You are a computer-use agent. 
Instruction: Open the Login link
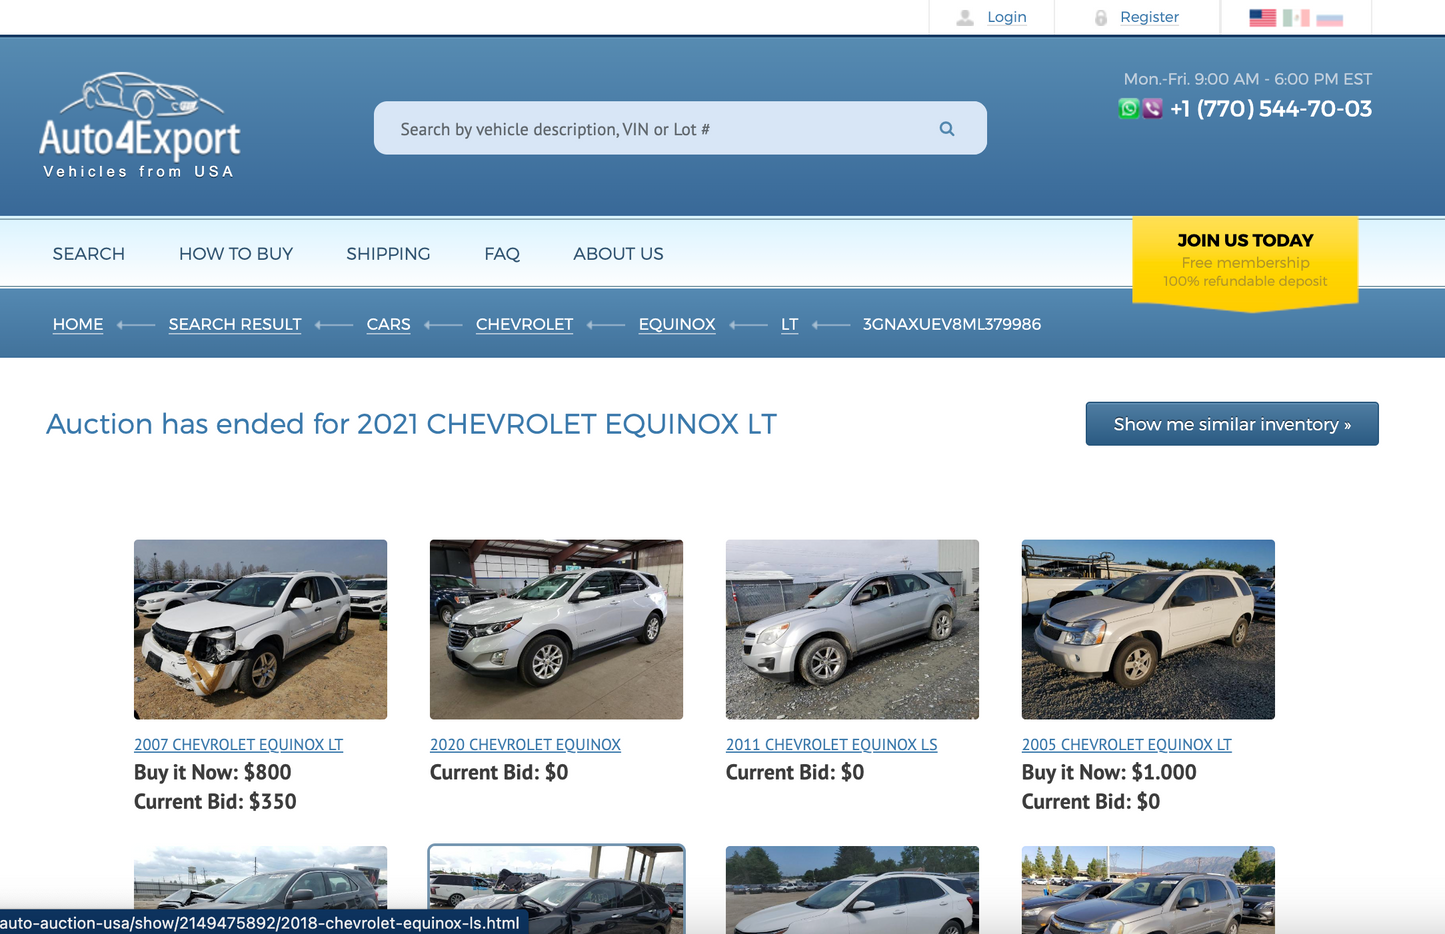click(1006, 17)
